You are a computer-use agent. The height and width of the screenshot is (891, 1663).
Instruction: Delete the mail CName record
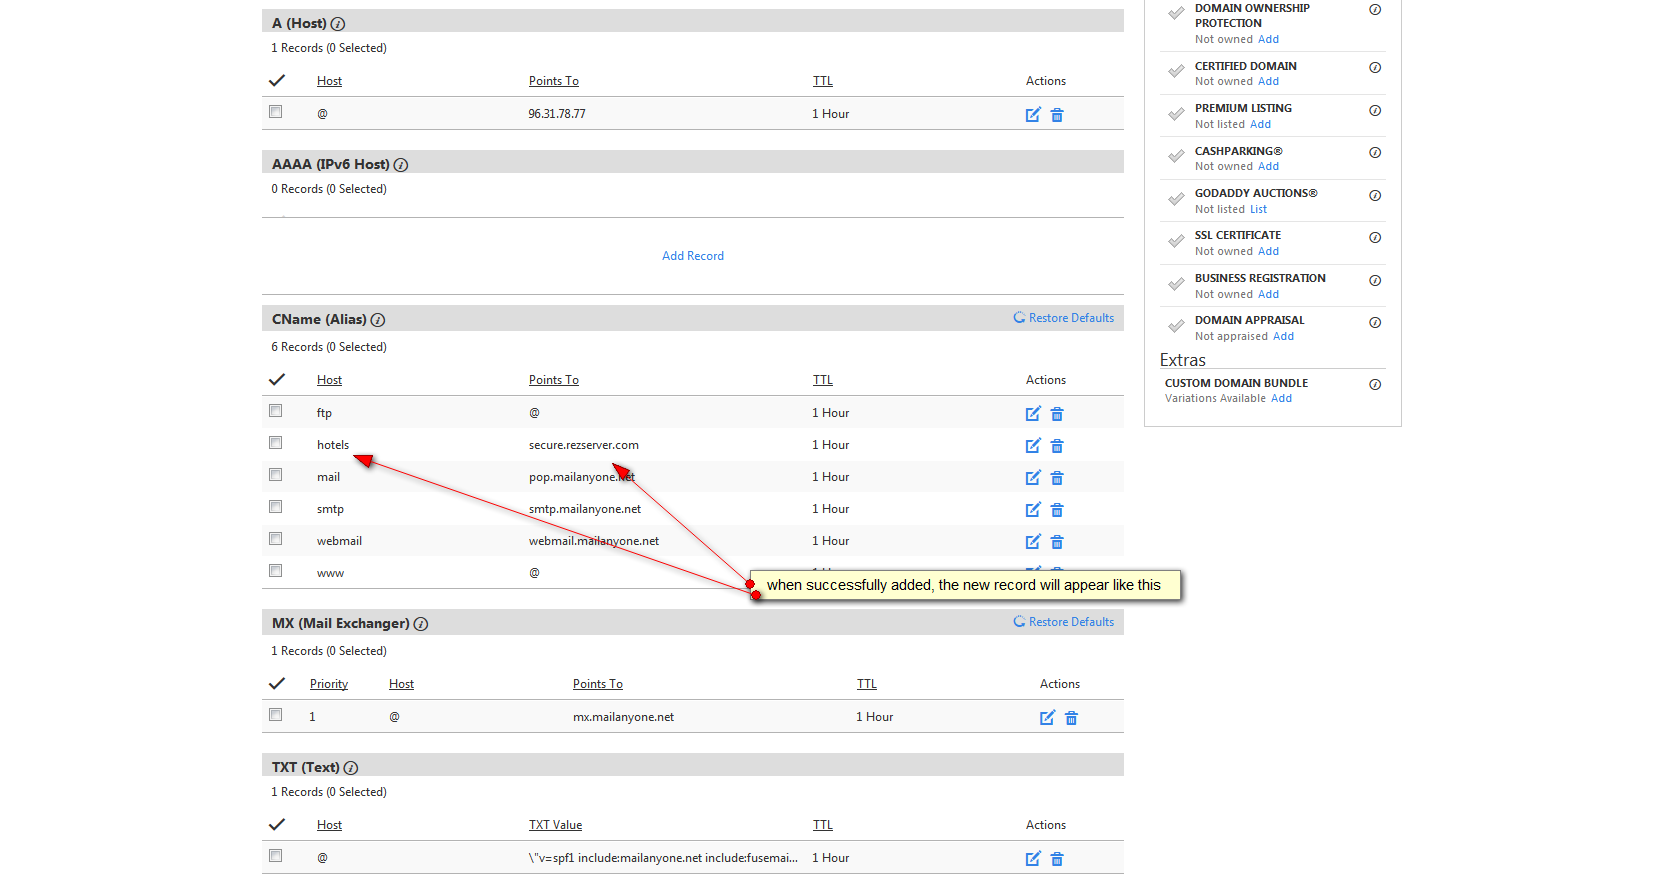point(1057,478)
